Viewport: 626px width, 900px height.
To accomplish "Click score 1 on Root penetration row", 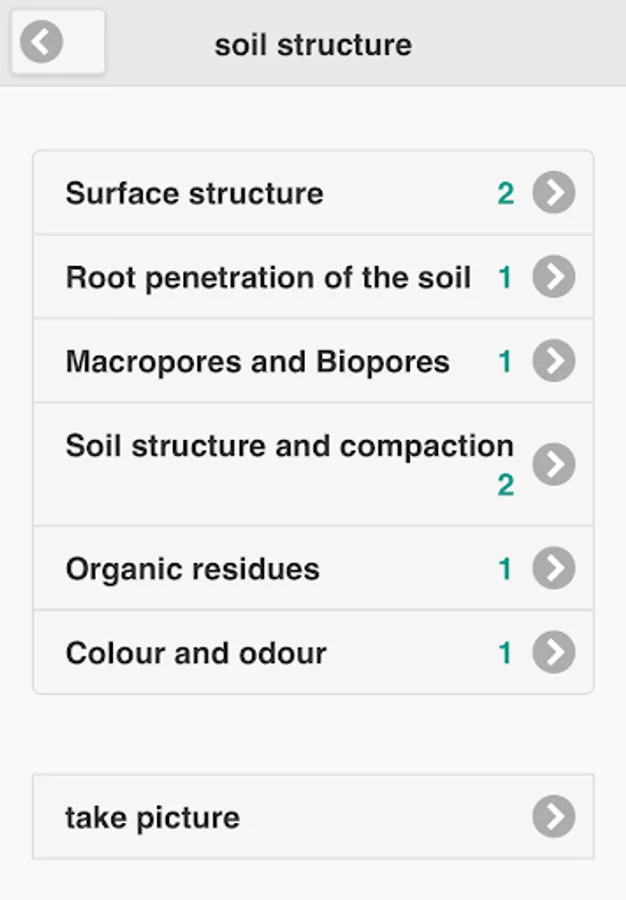I will tap(505, 277).
